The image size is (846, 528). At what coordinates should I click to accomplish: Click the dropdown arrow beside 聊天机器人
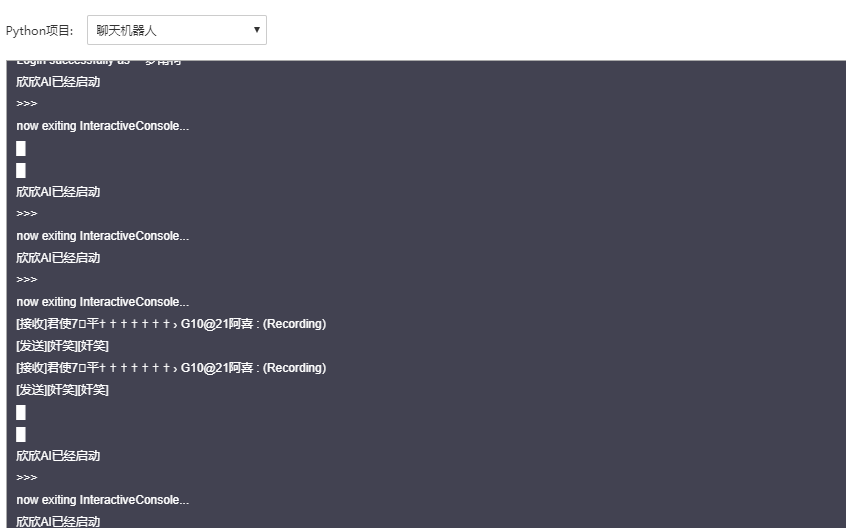tap(257, 30)
